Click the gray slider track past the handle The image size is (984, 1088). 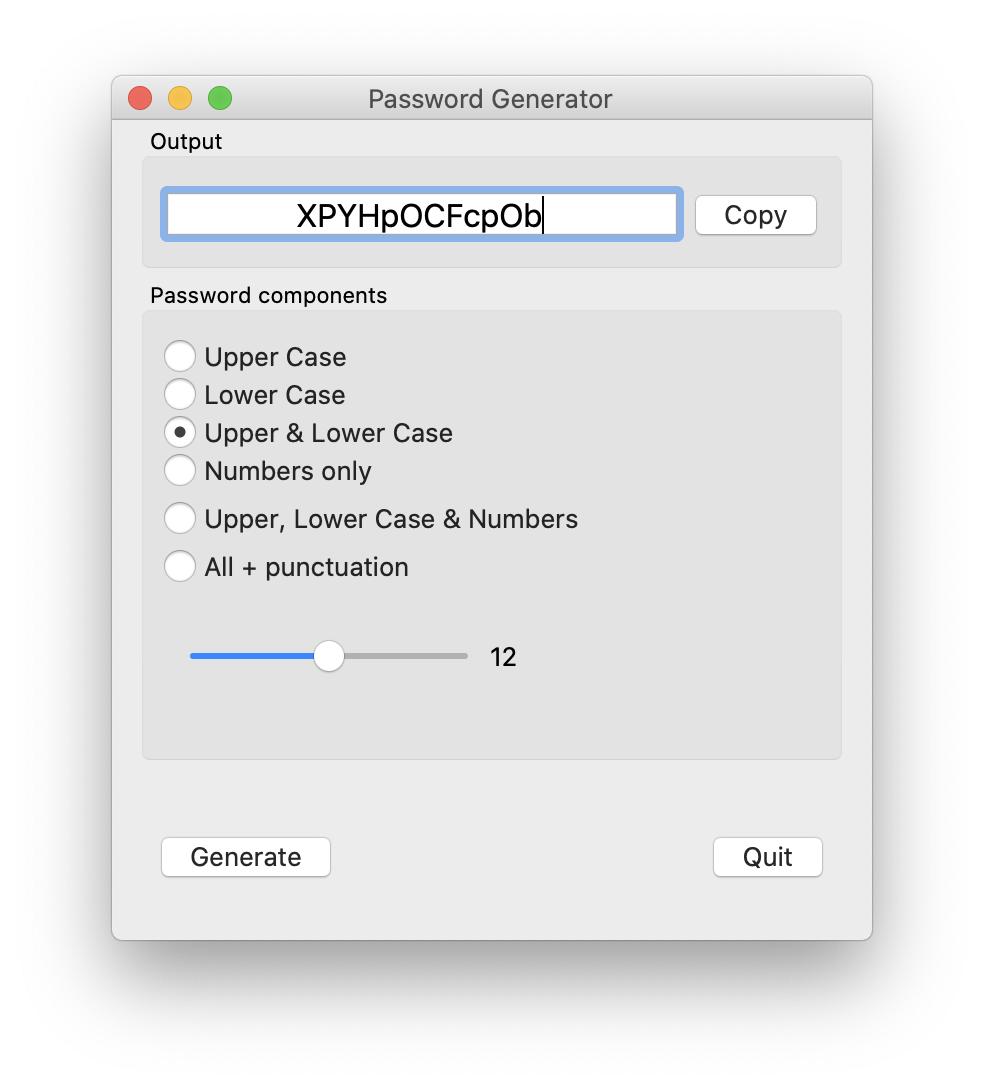406,656
